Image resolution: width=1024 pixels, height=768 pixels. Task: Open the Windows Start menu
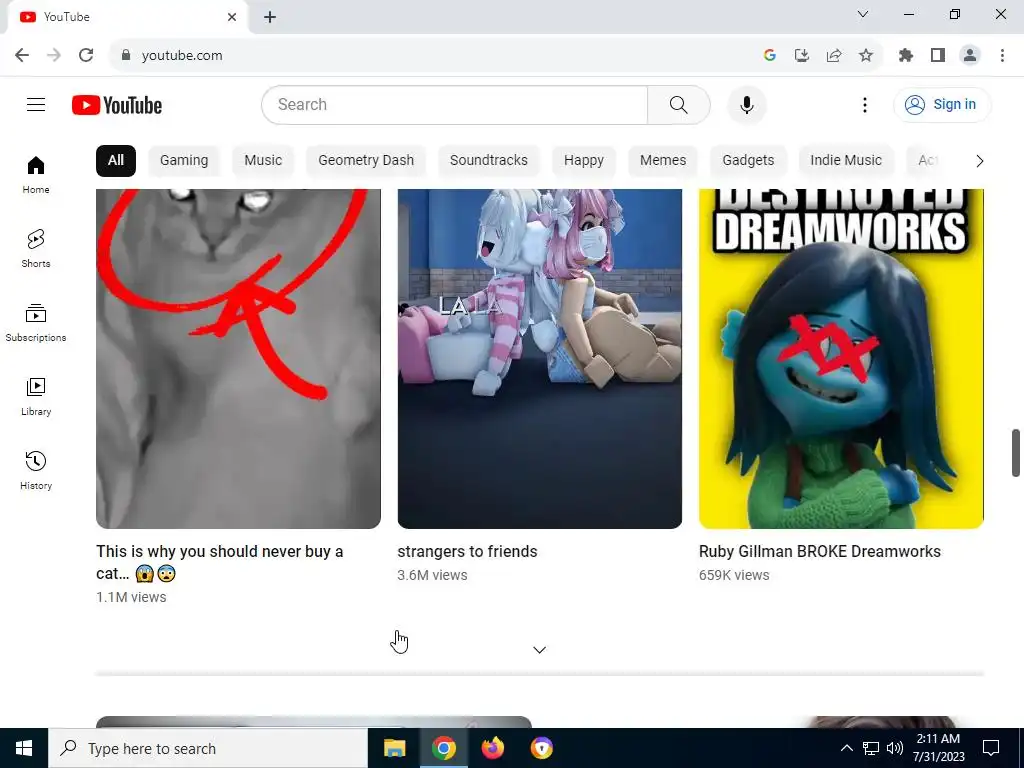[x=24, y=748]
